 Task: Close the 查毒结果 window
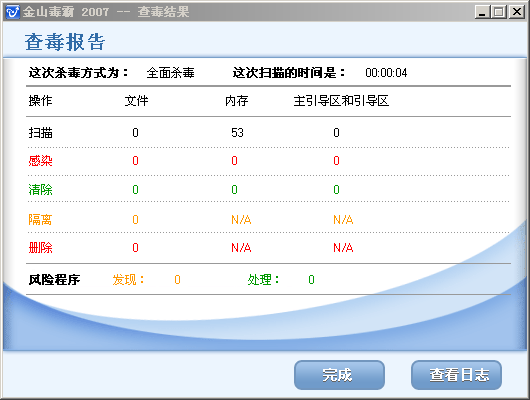517,12
